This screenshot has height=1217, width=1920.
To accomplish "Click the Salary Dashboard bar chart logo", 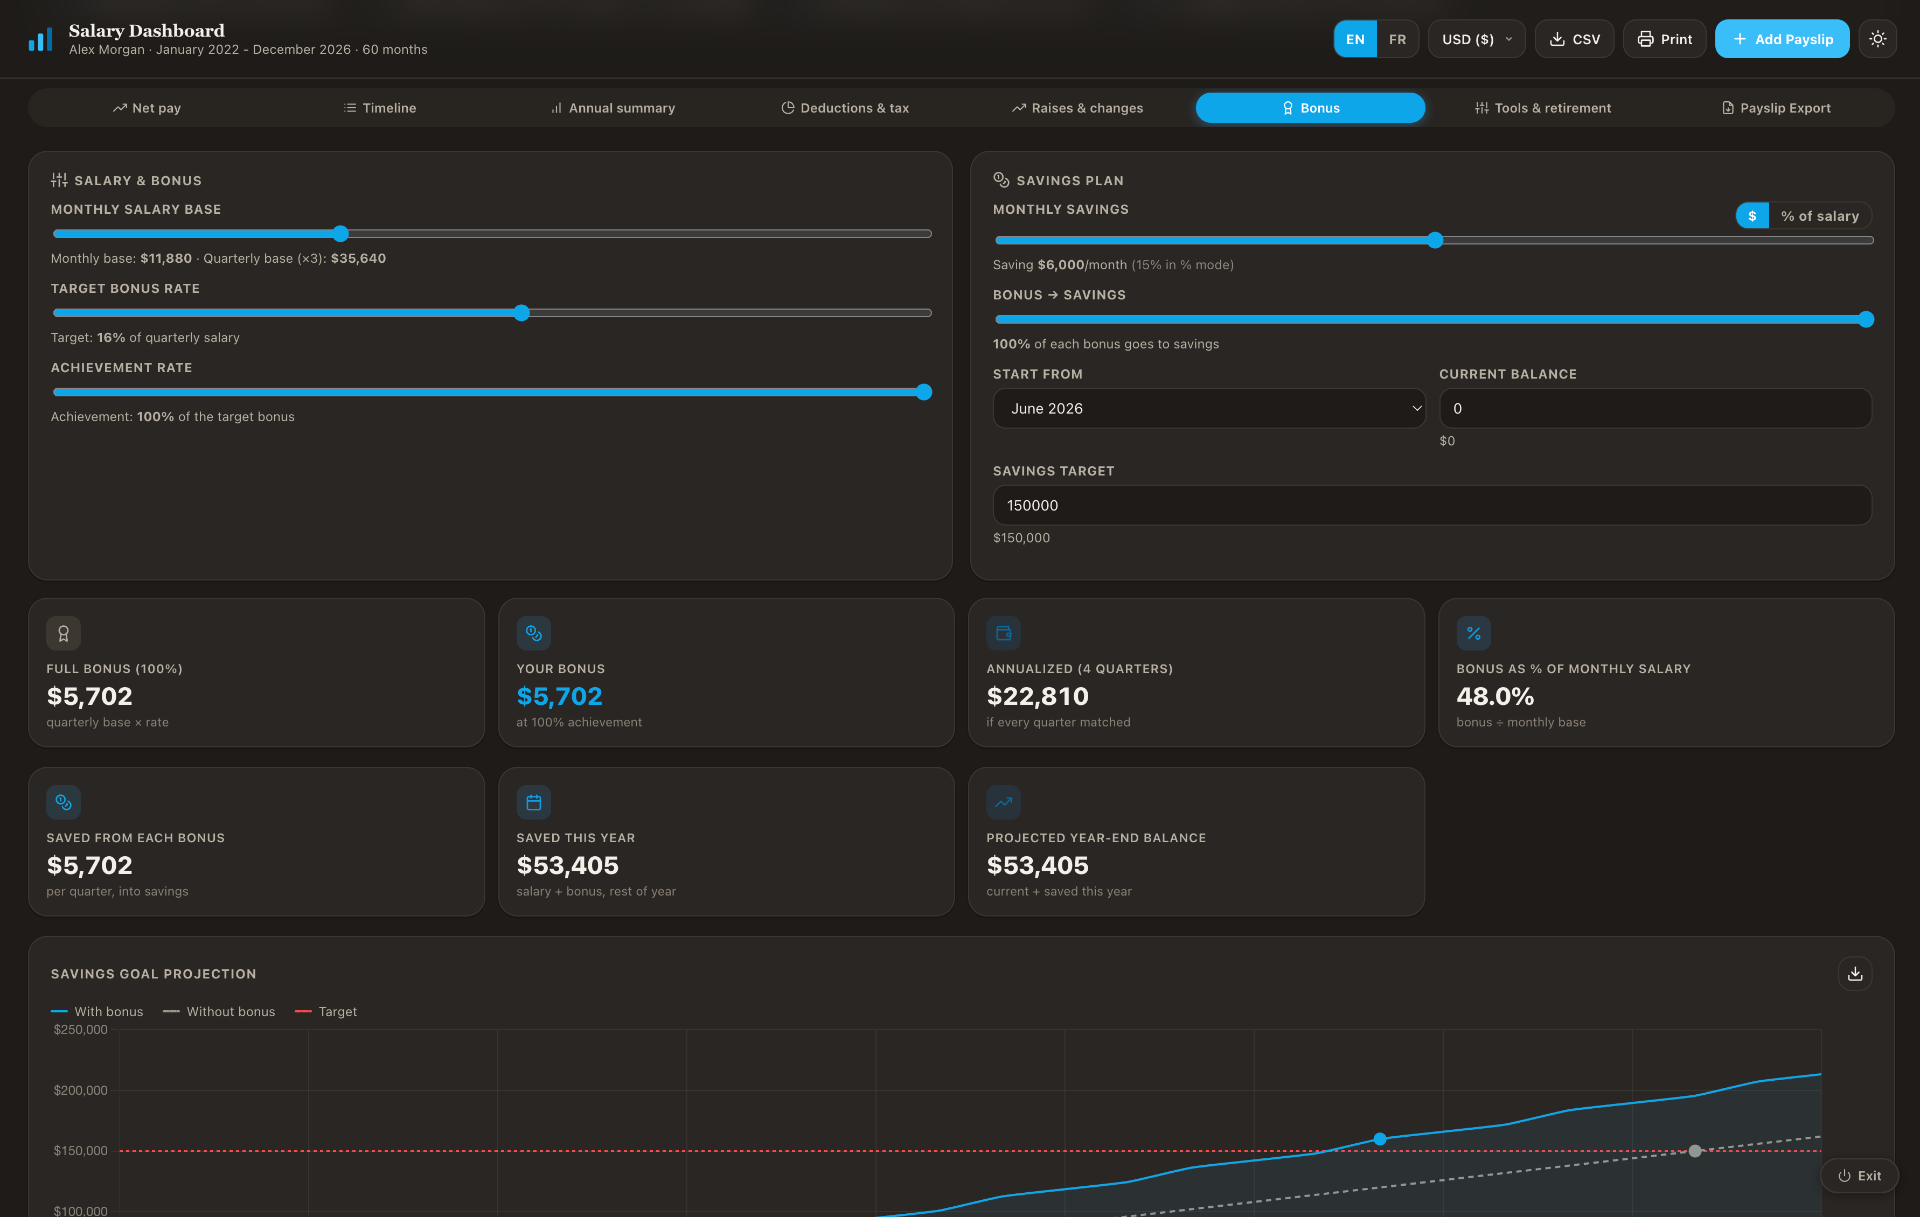I will click(40, 39).
